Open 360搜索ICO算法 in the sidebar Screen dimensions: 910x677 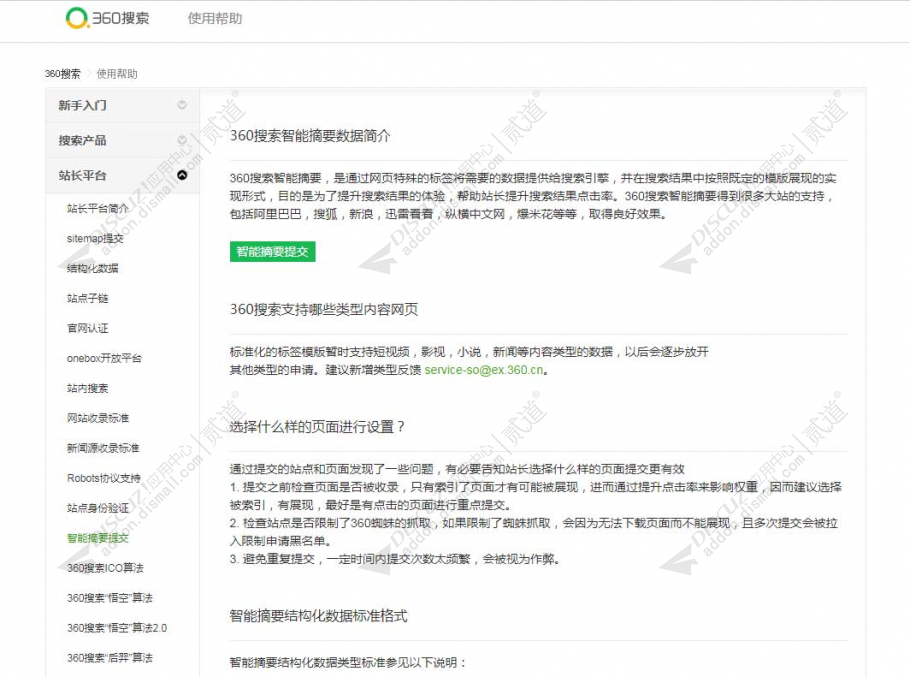pos(105,568)
